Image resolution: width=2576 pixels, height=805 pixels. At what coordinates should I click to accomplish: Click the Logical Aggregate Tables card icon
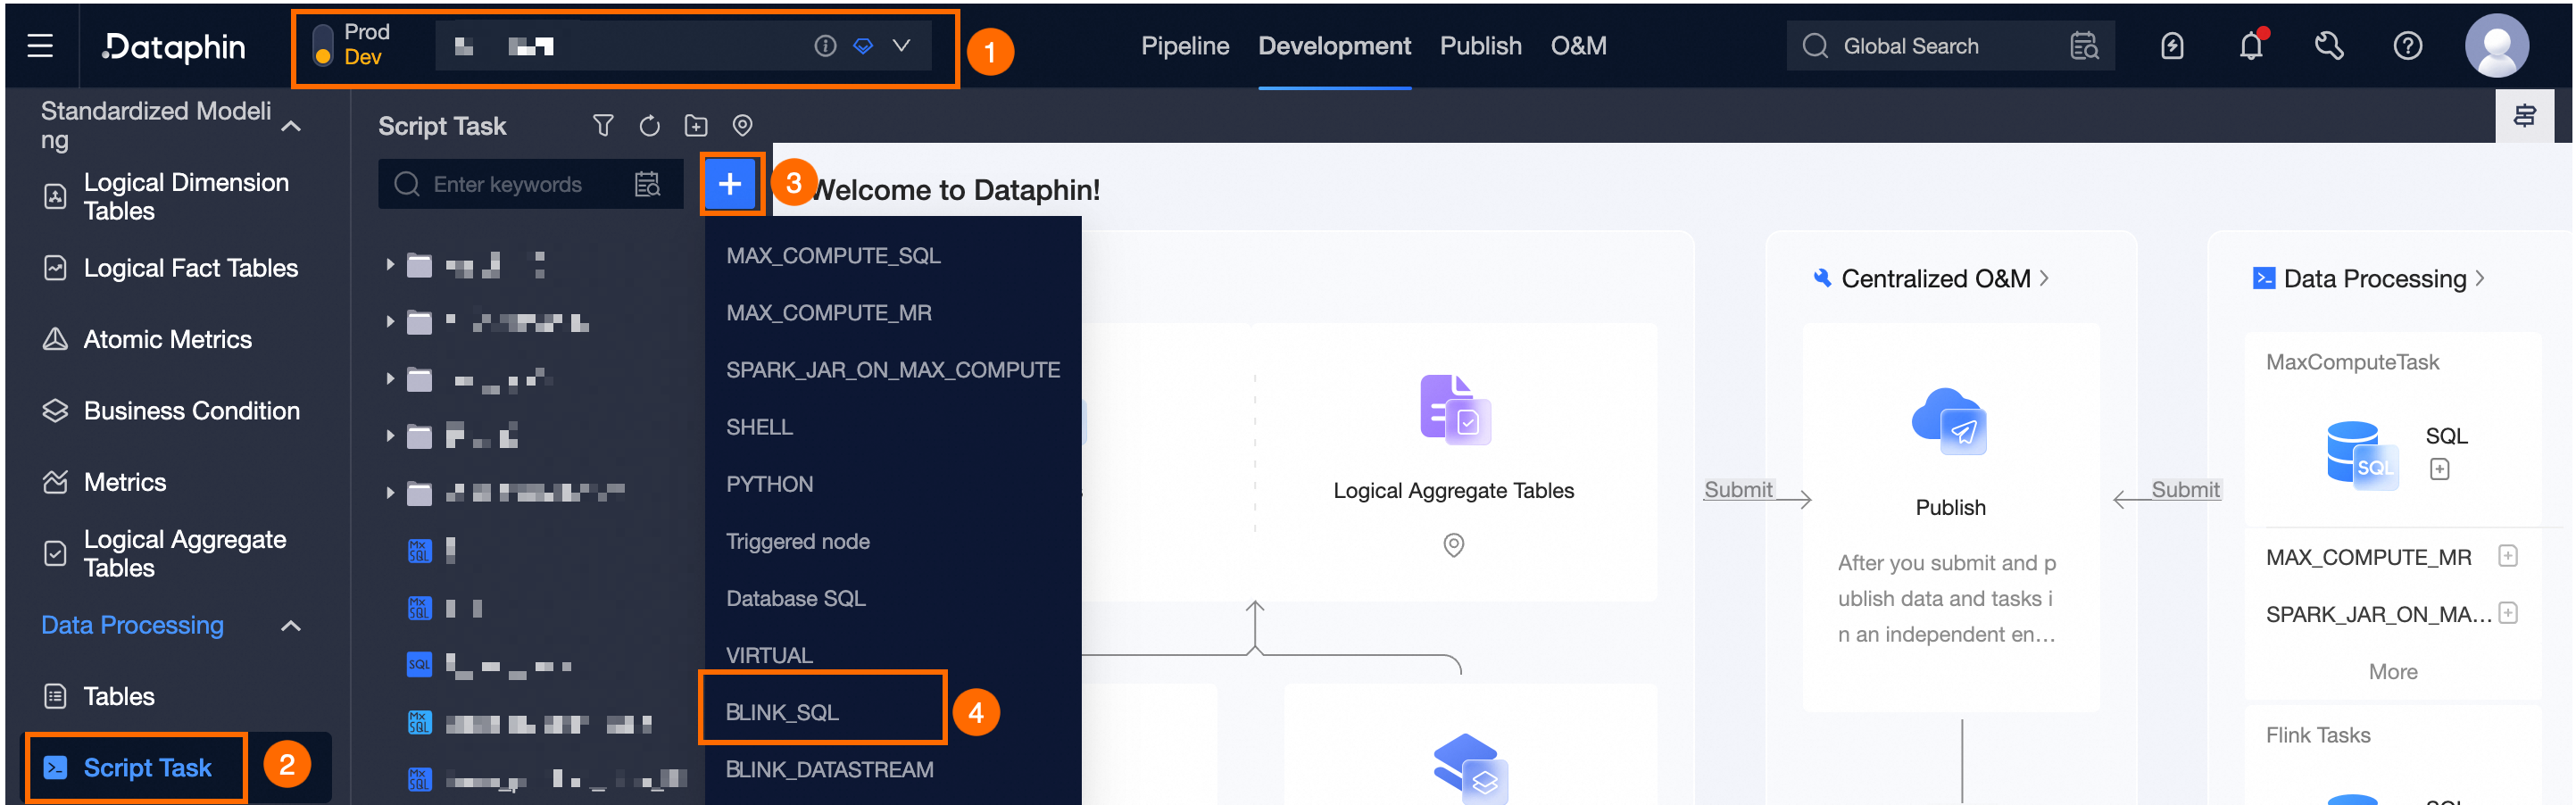coord(1454,410)
